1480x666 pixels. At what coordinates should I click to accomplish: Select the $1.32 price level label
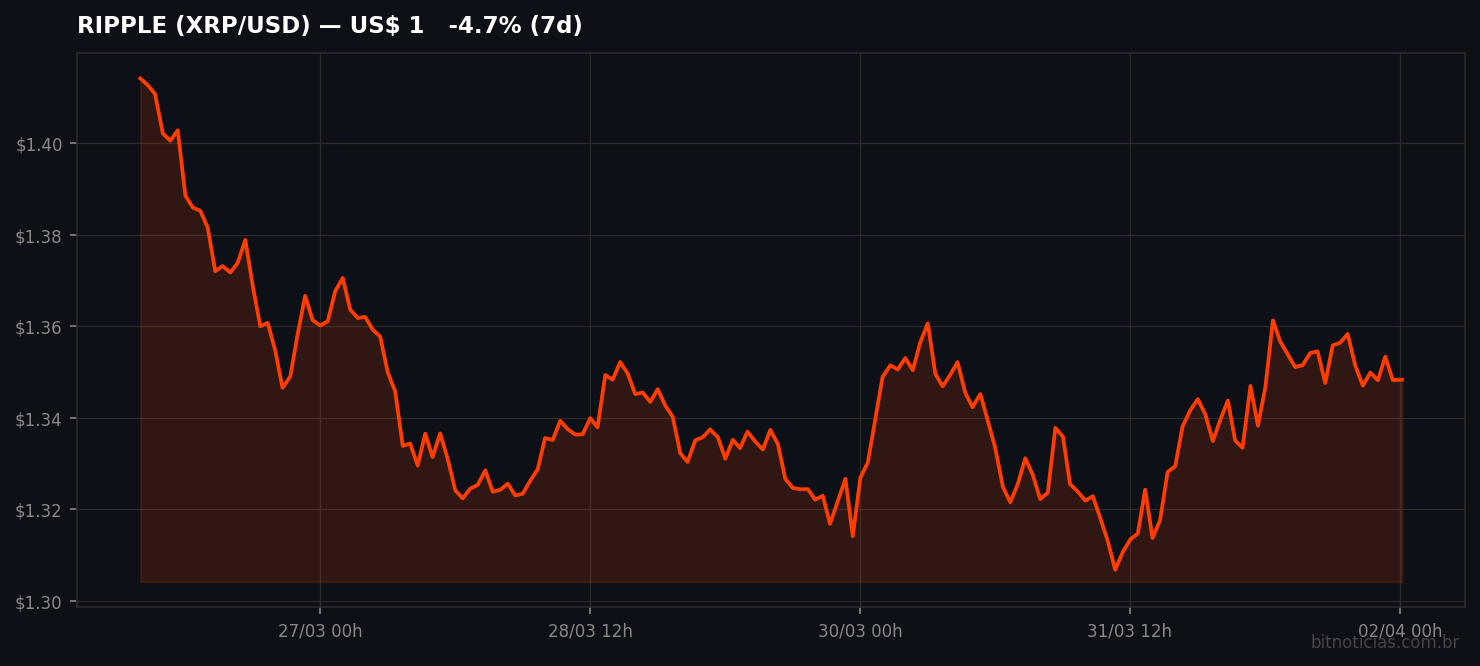(x=39, y=510)
